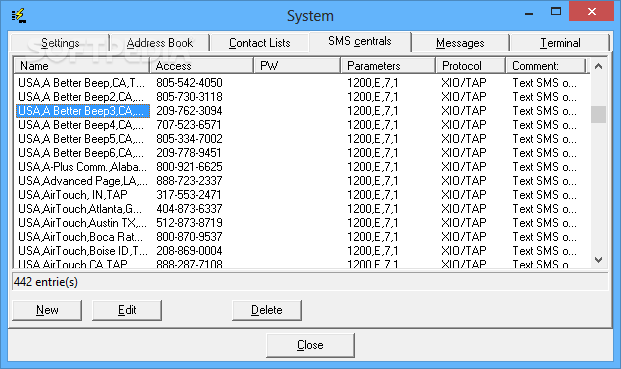Select row USA,AirTouch,Boise ID,T...
Viewport: 621px width, 369px height.
[x=303, y=251]
